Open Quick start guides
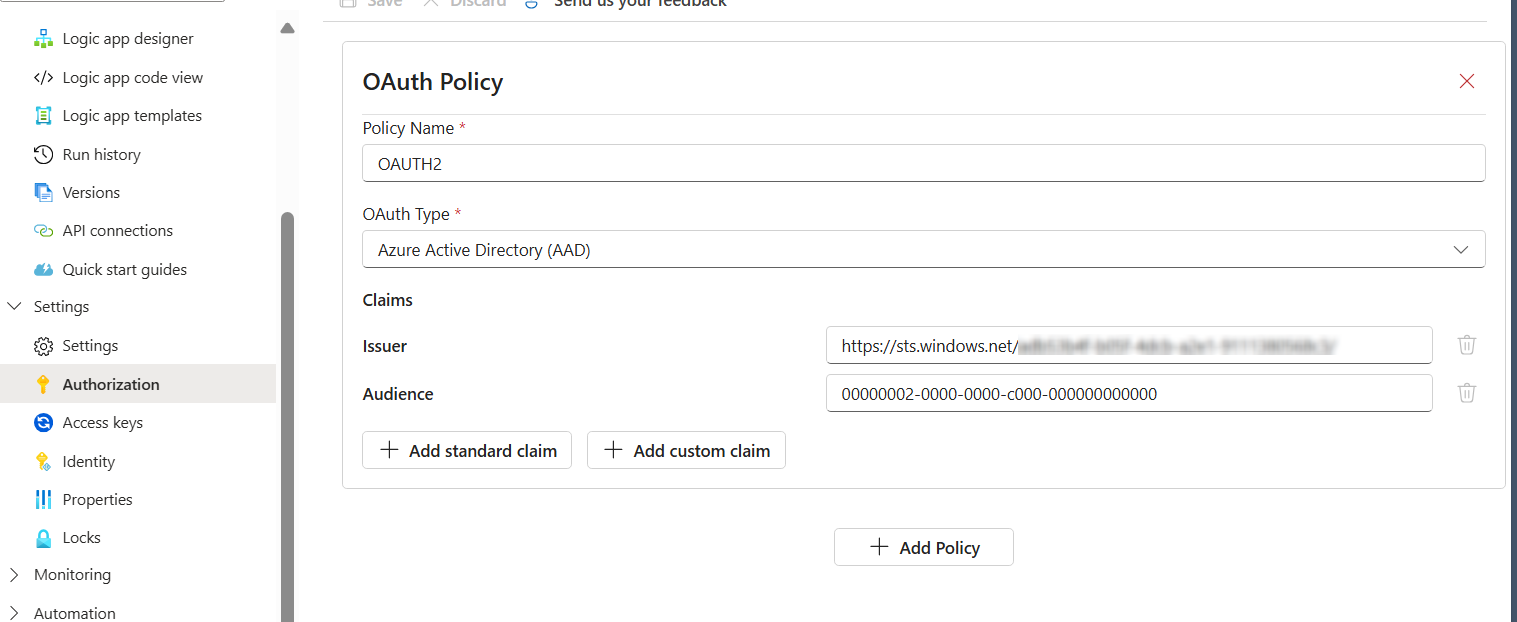1517x622 pixels. pyautogui.click(x=124, y=269)
